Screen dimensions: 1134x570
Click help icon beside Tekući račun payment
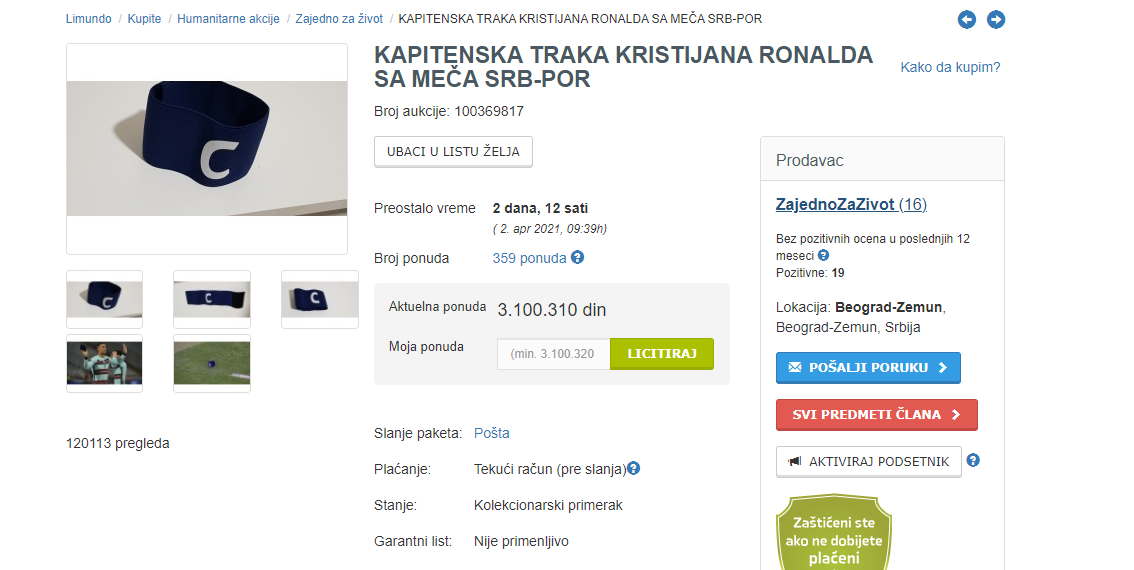pos(634,468)
